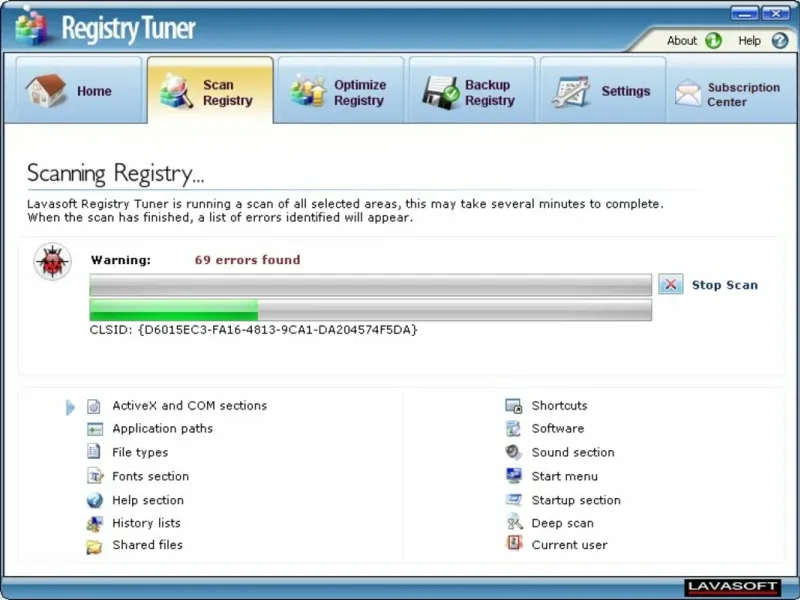Screen dimensions: 800x600
Task: Switch to the Optimize Registry tab
Action: pos(341,90)
